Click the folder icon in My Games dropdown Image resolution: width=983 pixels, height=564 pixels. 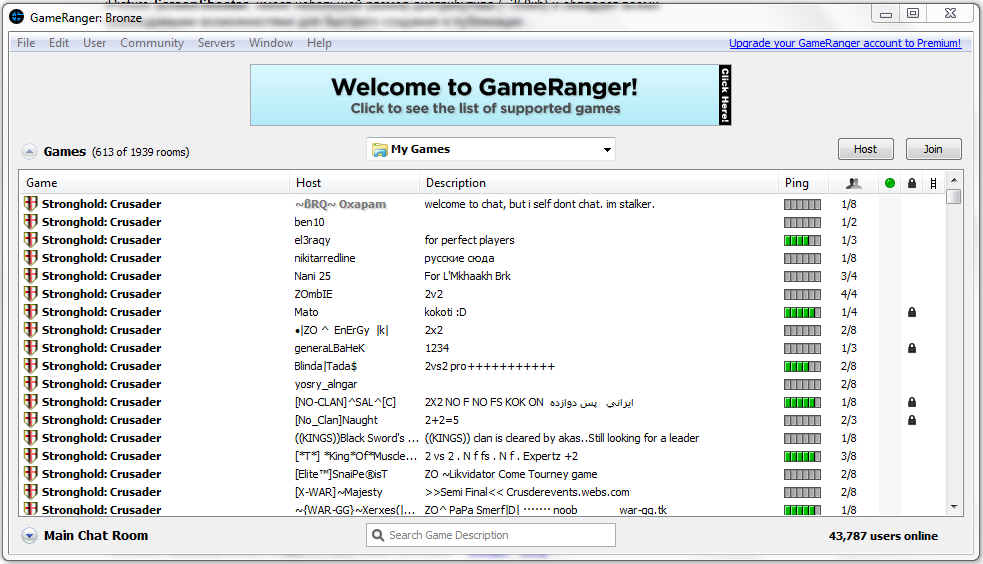379,150
